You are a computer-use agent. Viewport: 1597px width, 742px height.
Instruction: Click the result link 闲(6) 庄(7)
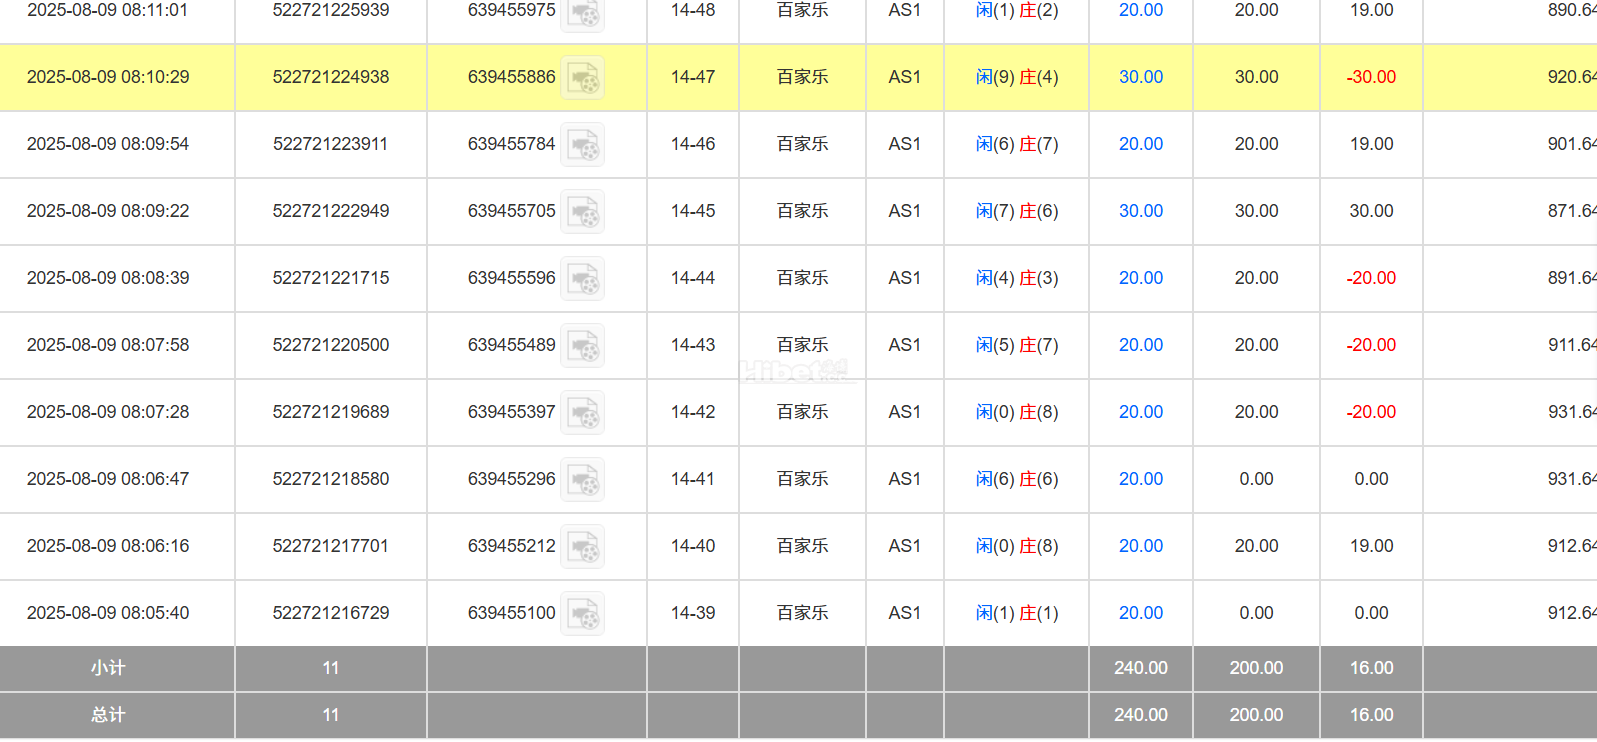(x=1016, y=144)
